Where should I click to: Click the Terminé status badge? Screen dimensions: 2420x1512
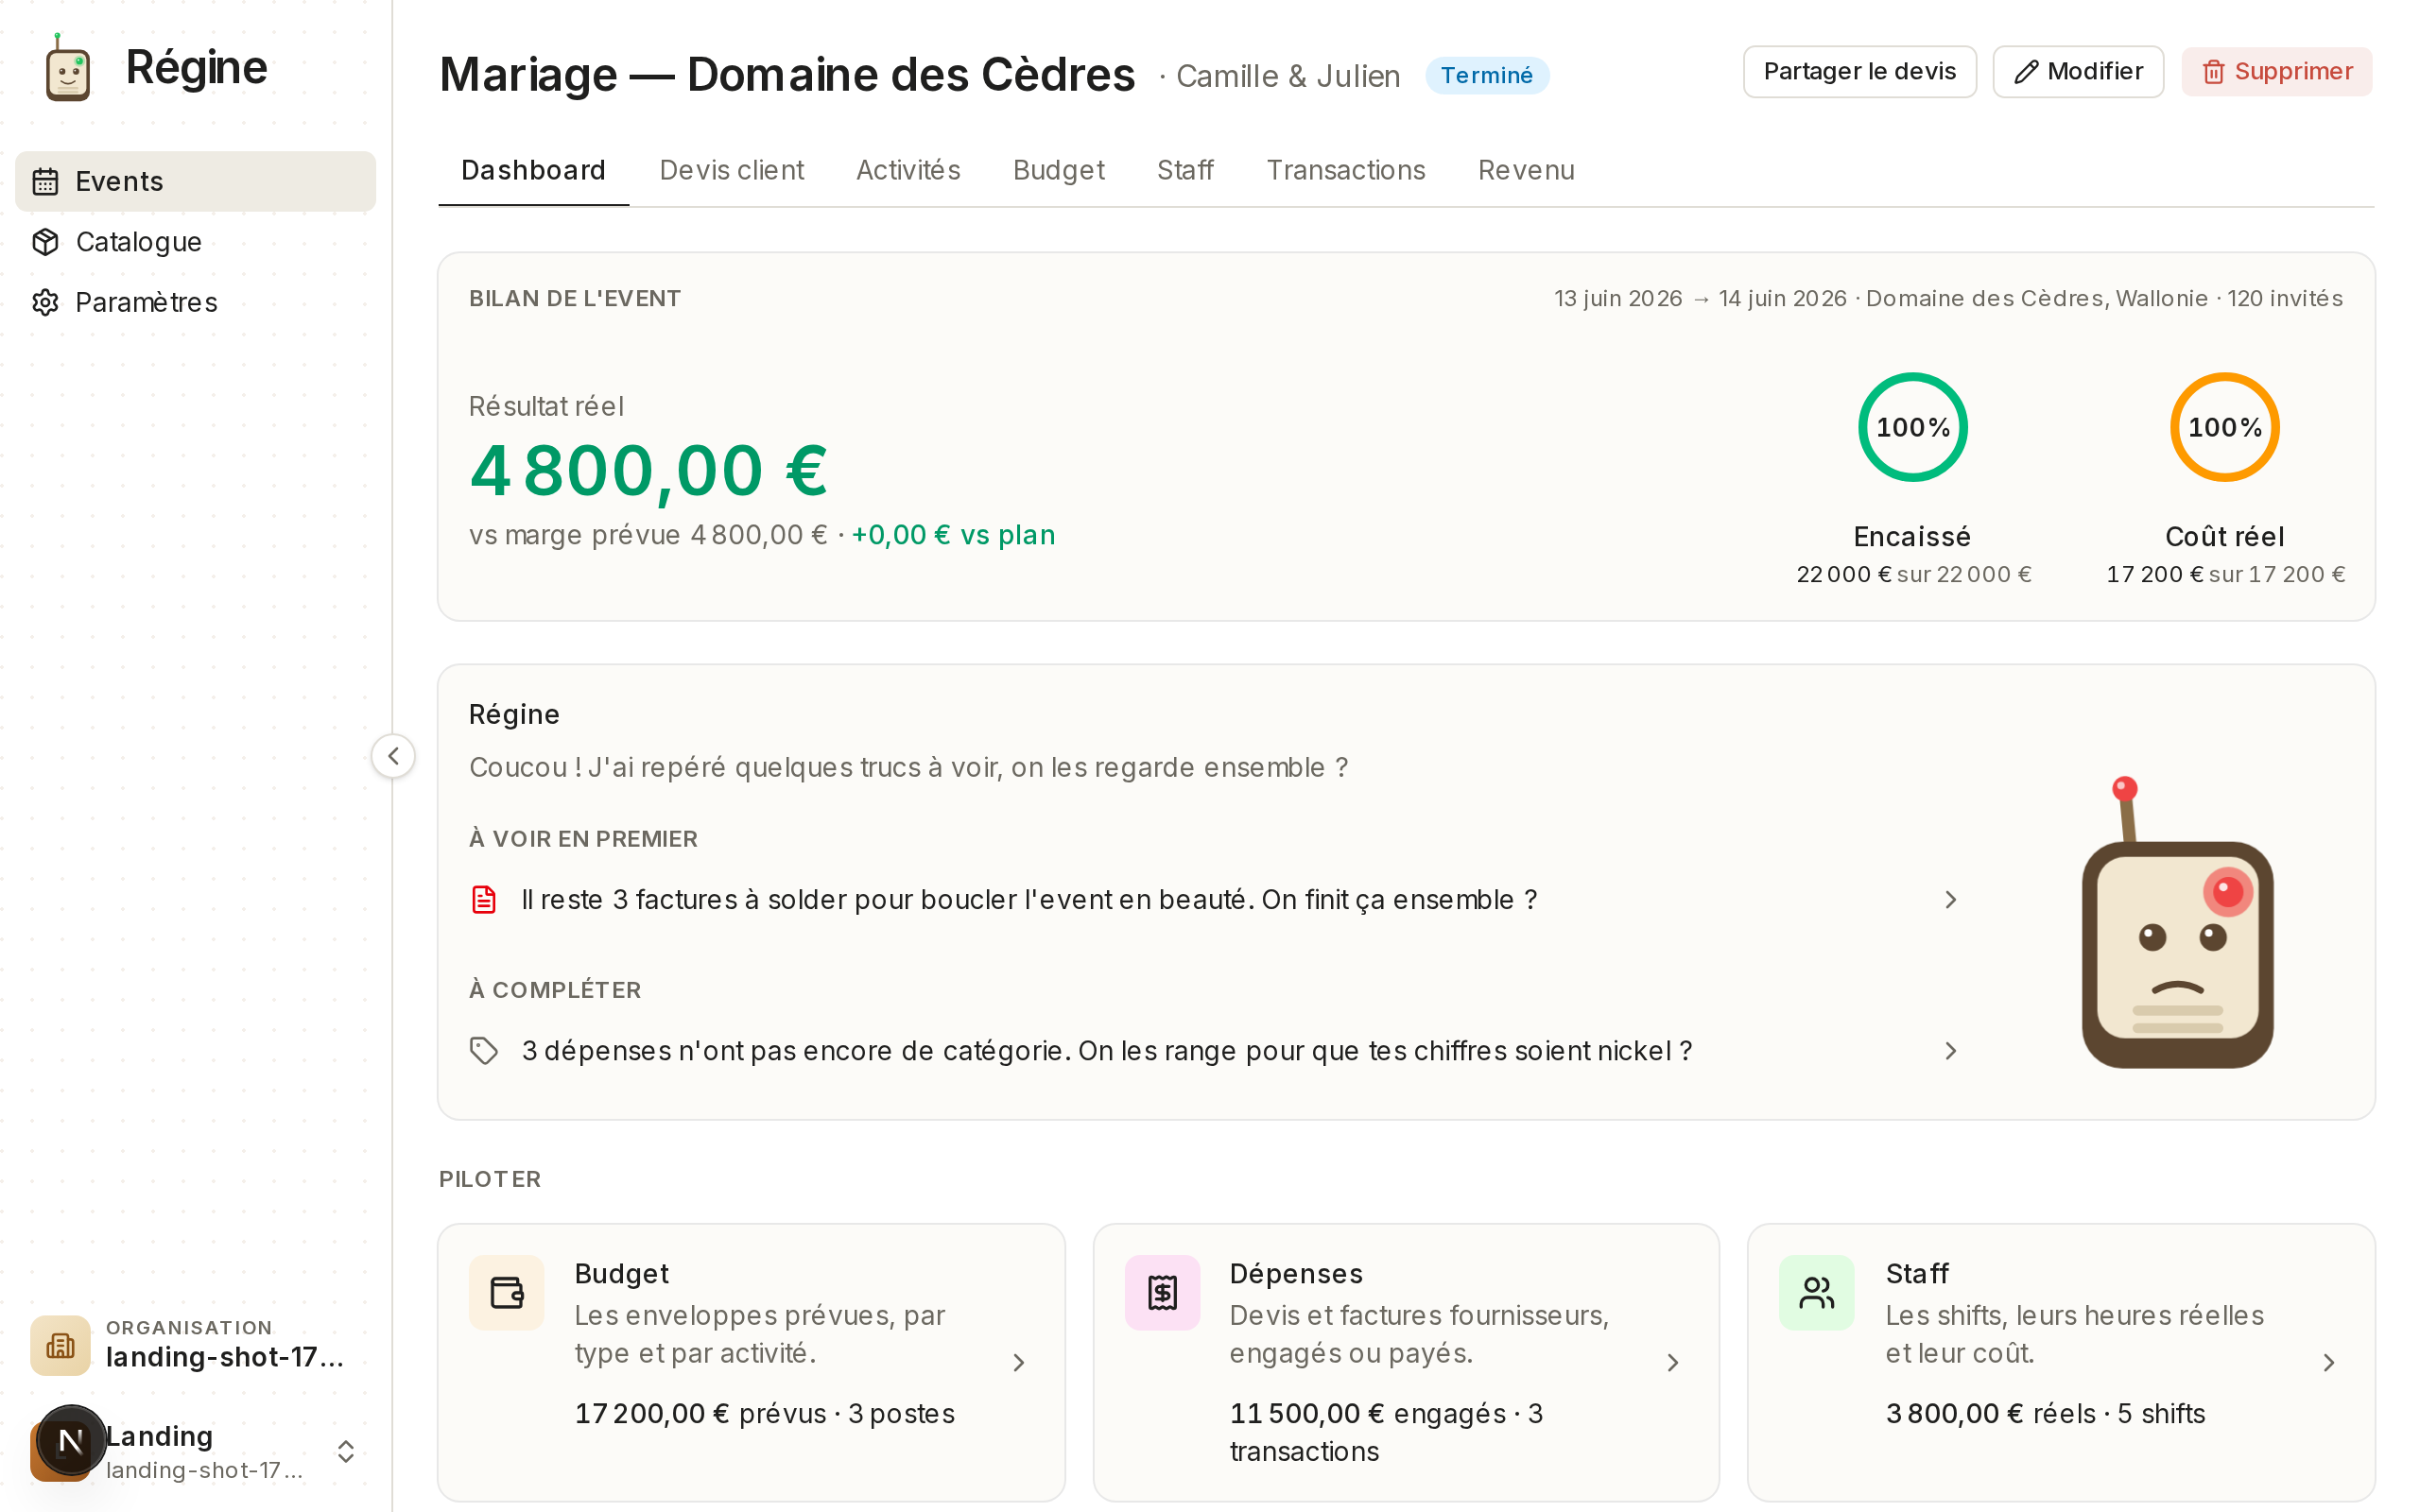click(x=1486, y=75)
